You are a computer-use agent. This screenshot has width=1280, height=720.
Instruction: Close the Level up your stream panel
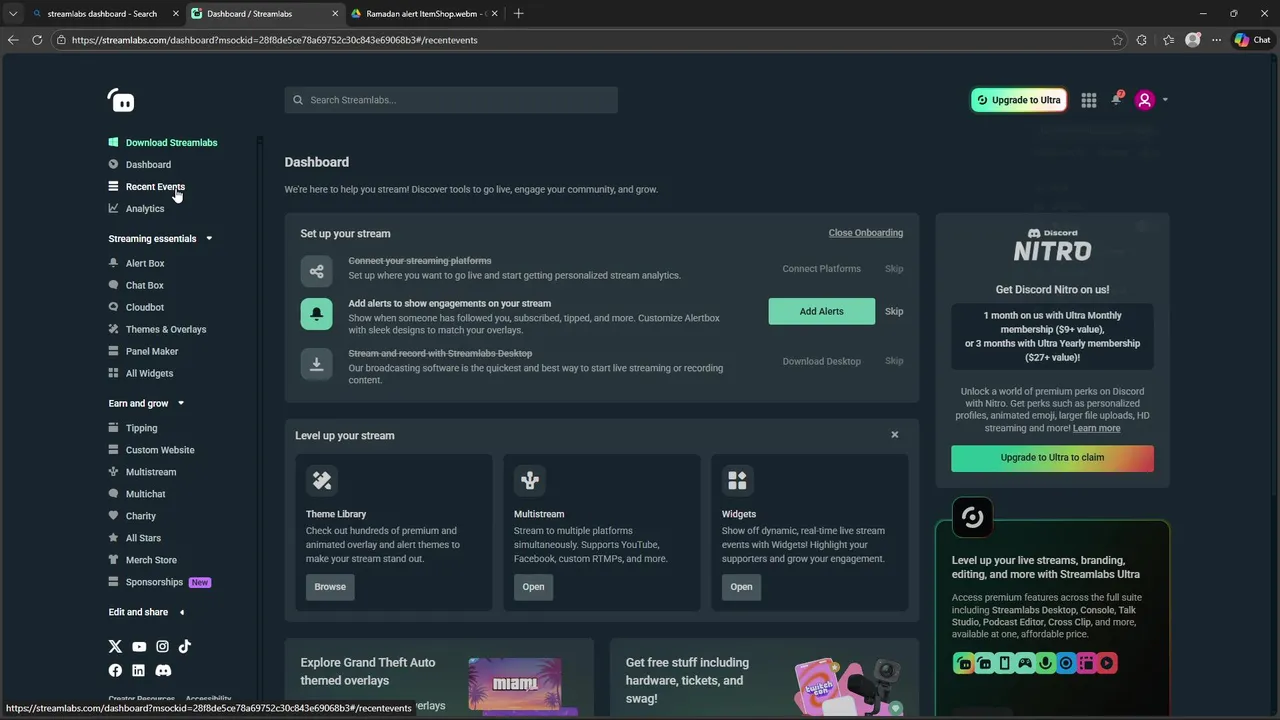point(895,435)
